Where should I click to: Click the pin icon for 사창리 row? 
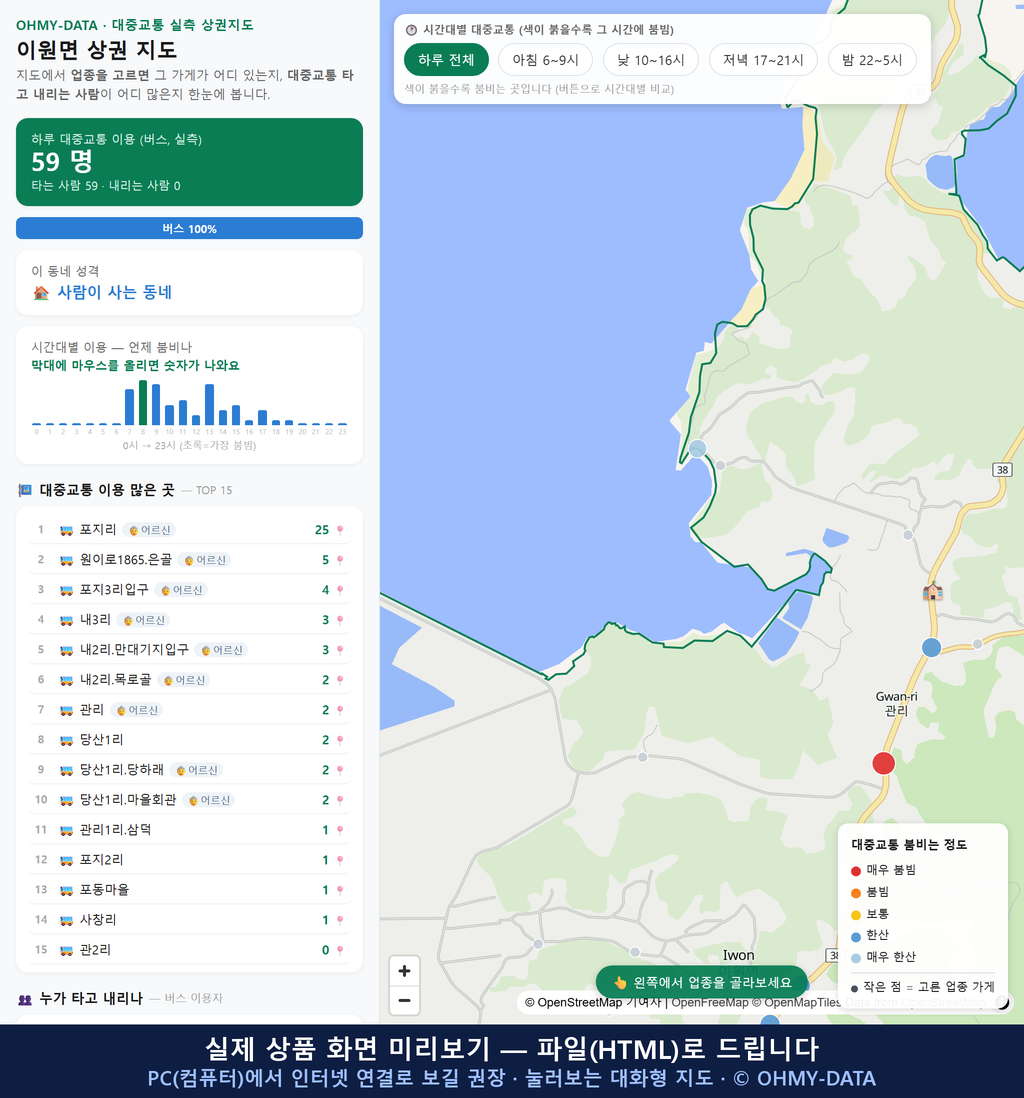[340, 920]
